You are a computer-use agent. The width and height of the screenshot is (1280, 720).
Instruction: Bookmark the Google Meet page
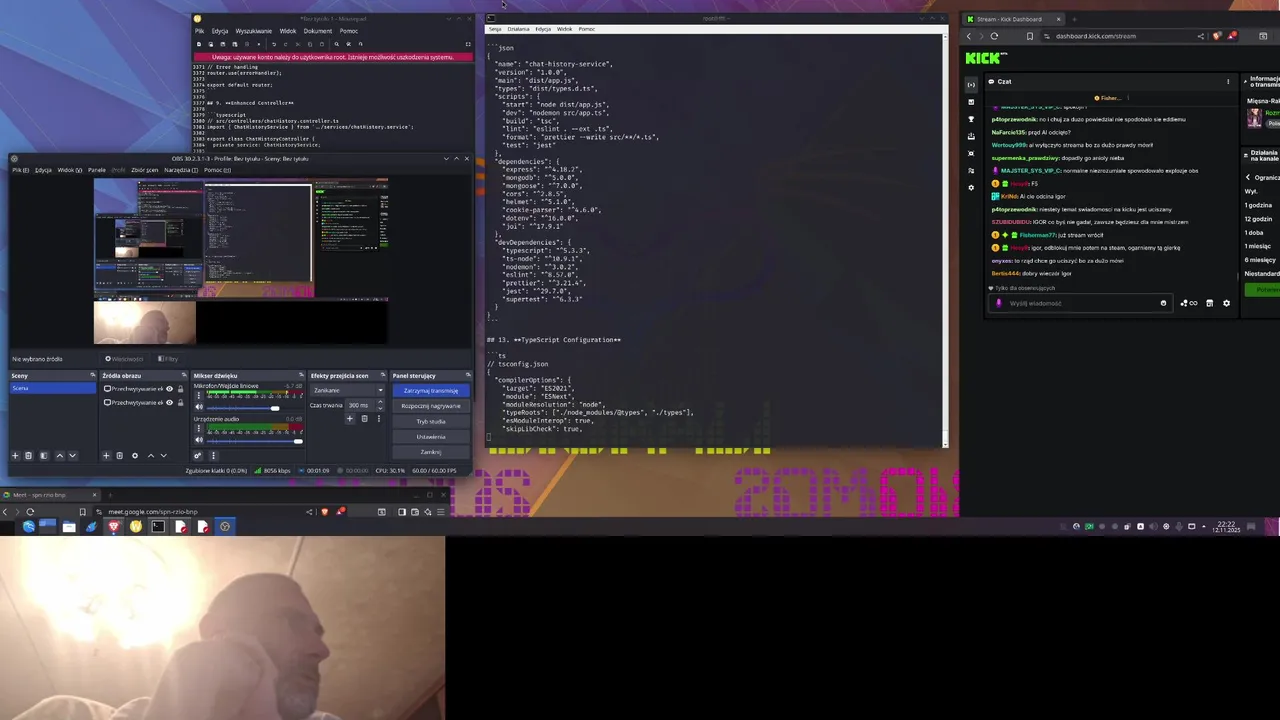click(x=82, y=512)
